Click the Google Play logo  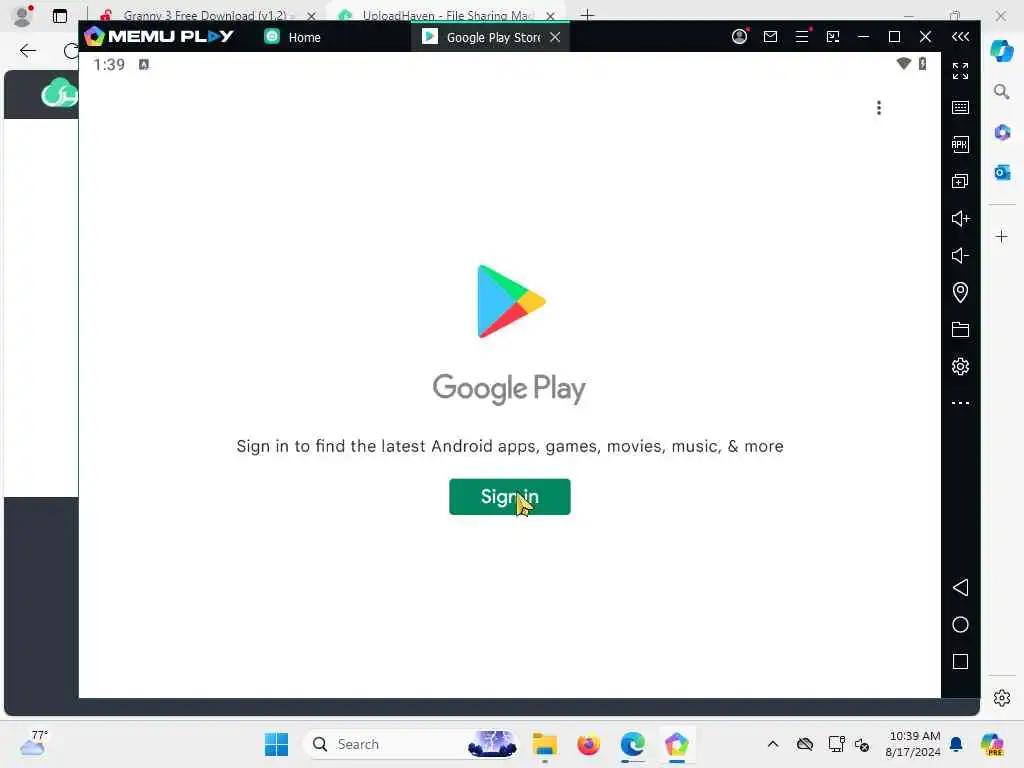coord(510,302)
